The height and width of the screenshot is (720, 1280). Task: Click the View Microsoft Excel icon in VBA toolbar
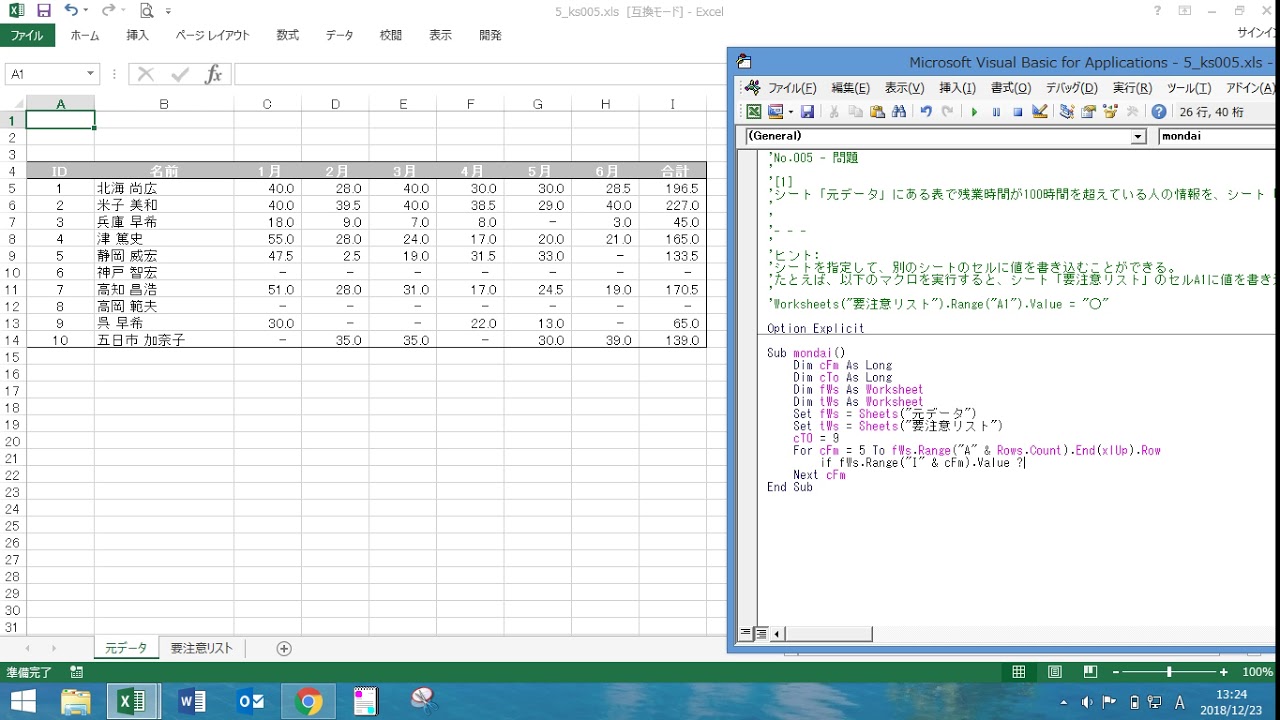(754, 112)
